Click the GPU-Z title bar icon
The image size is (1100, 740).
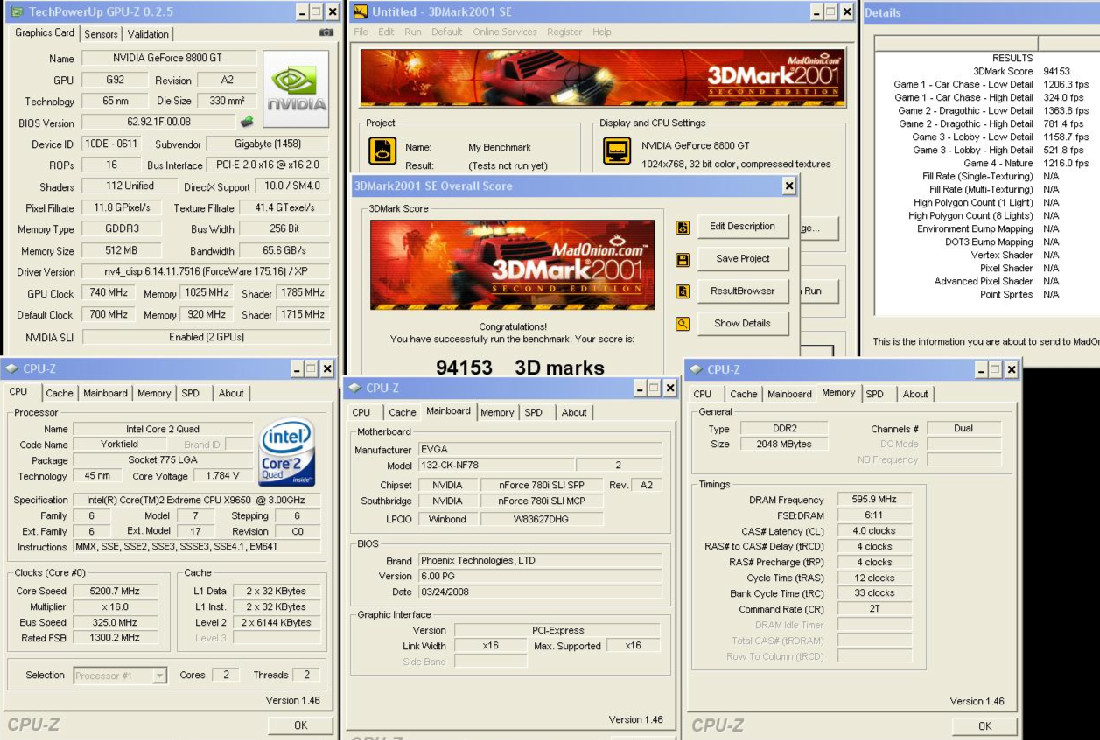[18, 12]
